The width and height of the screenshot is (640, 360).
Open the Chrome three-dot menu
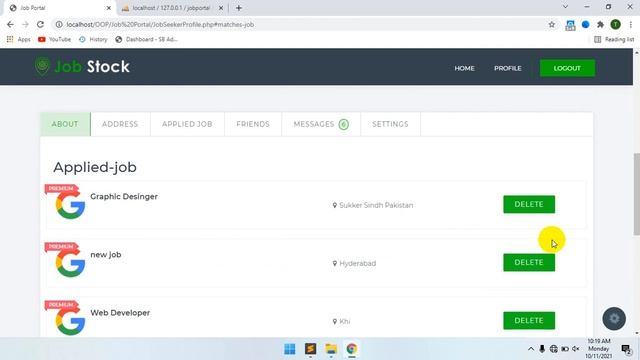coord(631,24)
